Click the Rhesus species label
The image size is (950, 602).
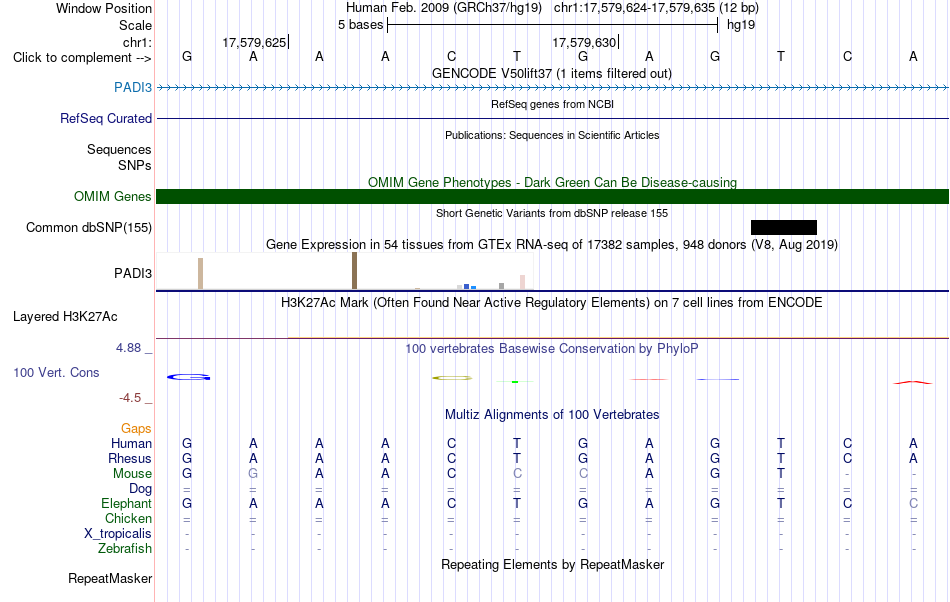point(130,458)
